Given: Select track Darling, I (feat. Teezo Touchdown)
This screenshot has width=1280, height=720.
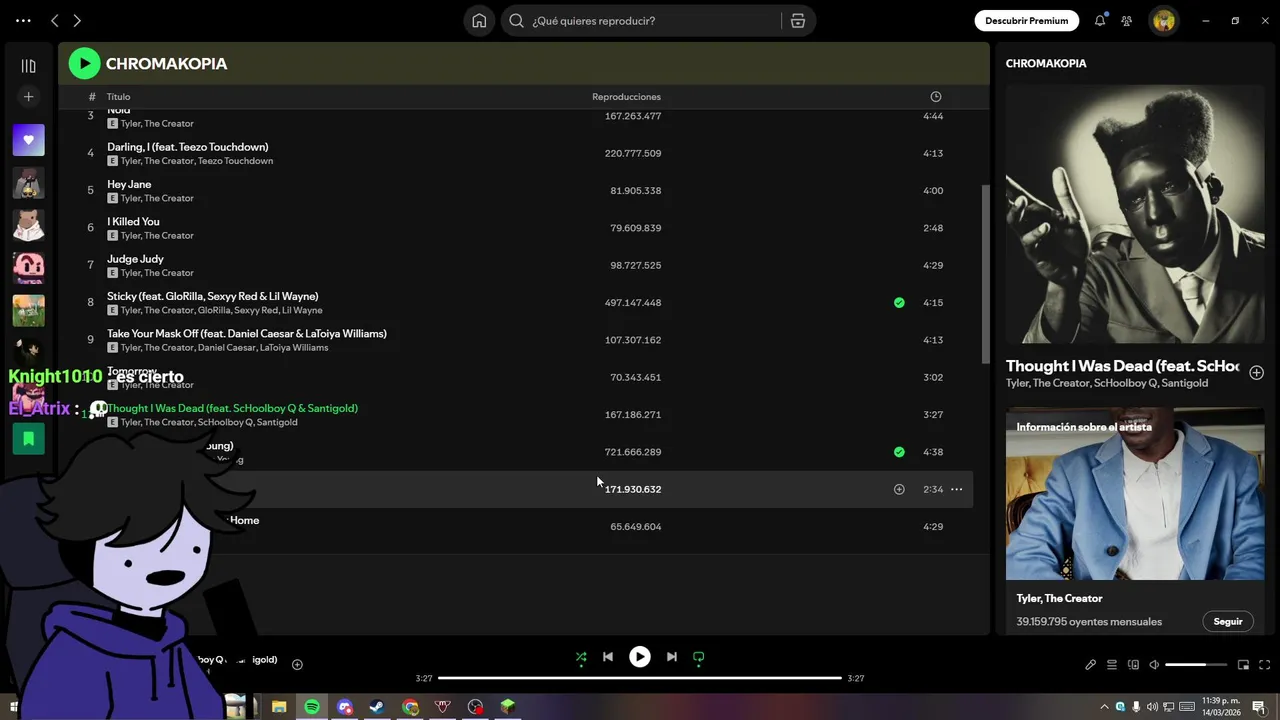Looking at the screenshot, I should [x=188, y=147].
